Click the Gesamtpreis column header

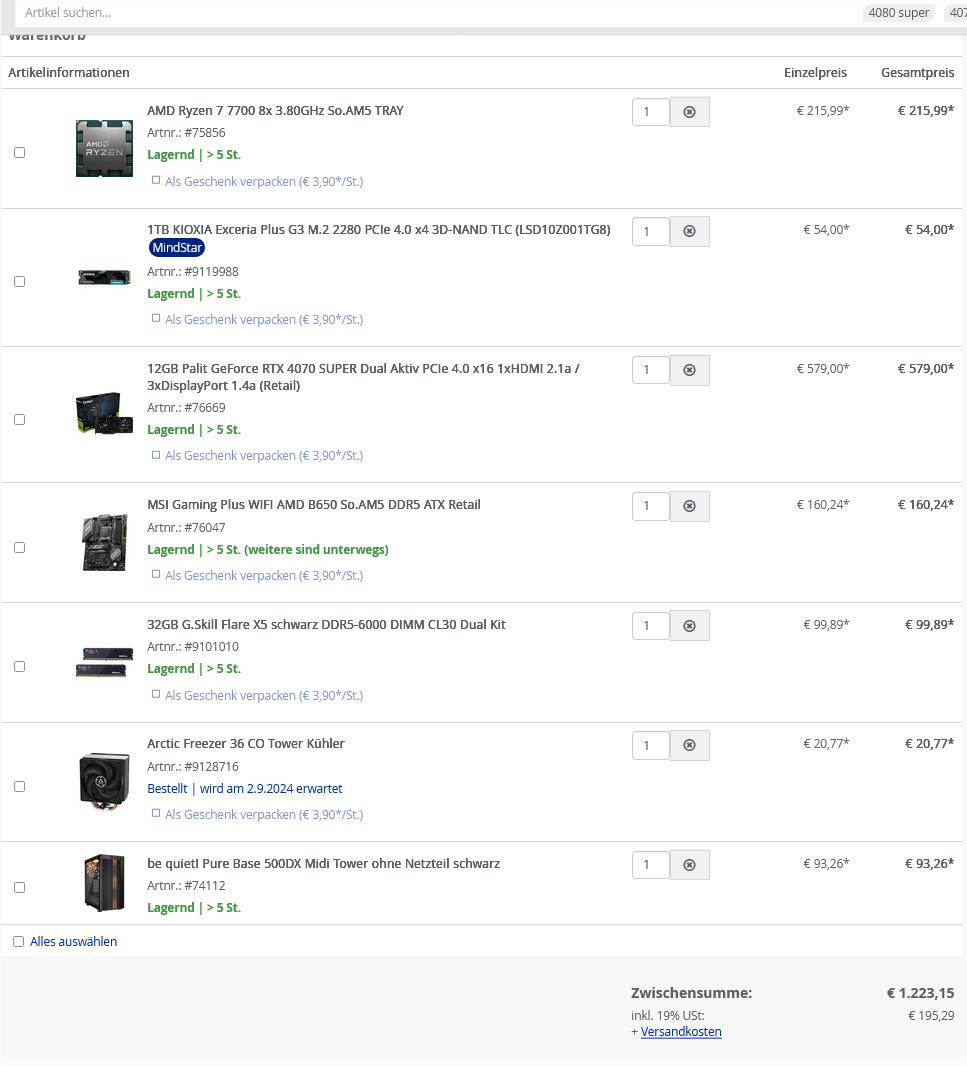pos(917,73)
